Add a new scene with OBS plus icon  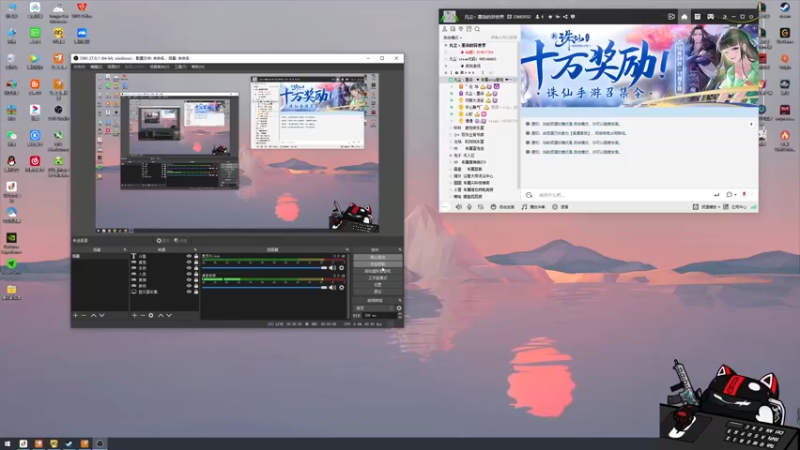(x=76, y=315)
